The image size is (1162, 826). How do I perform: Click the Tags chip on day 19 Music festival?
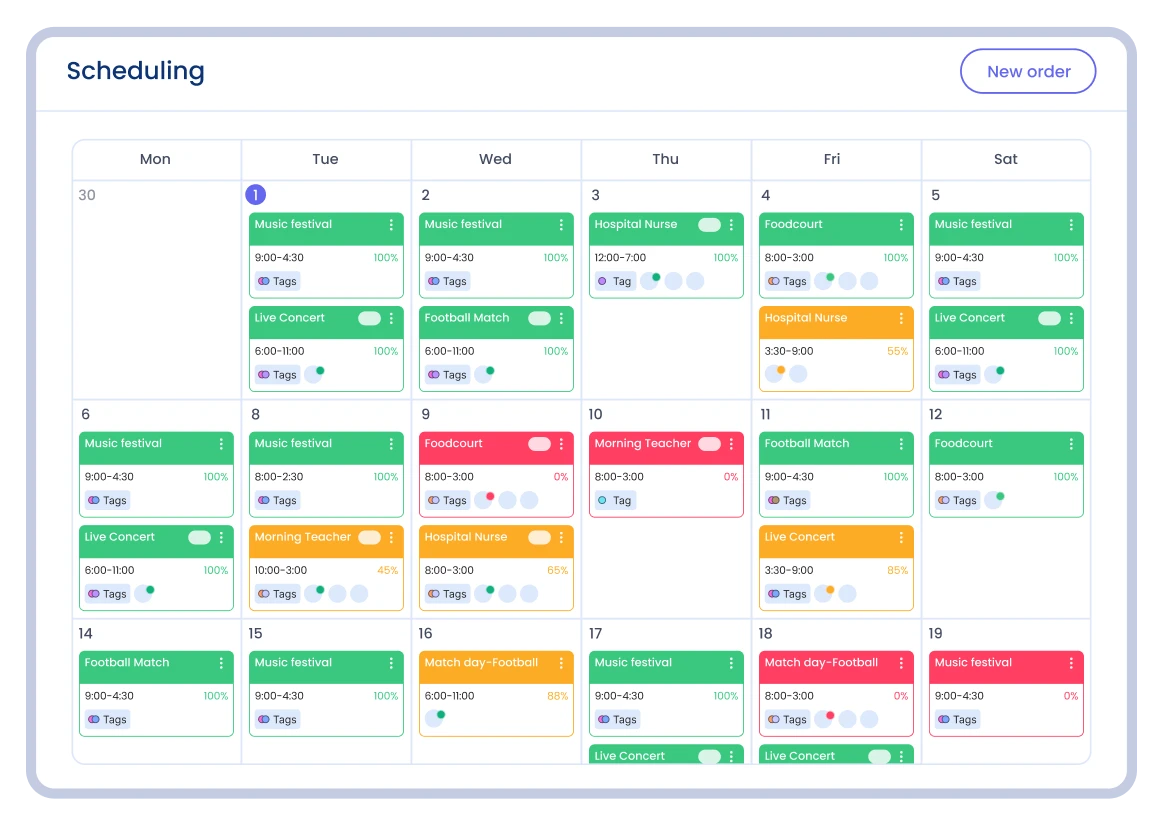point(957,720)
